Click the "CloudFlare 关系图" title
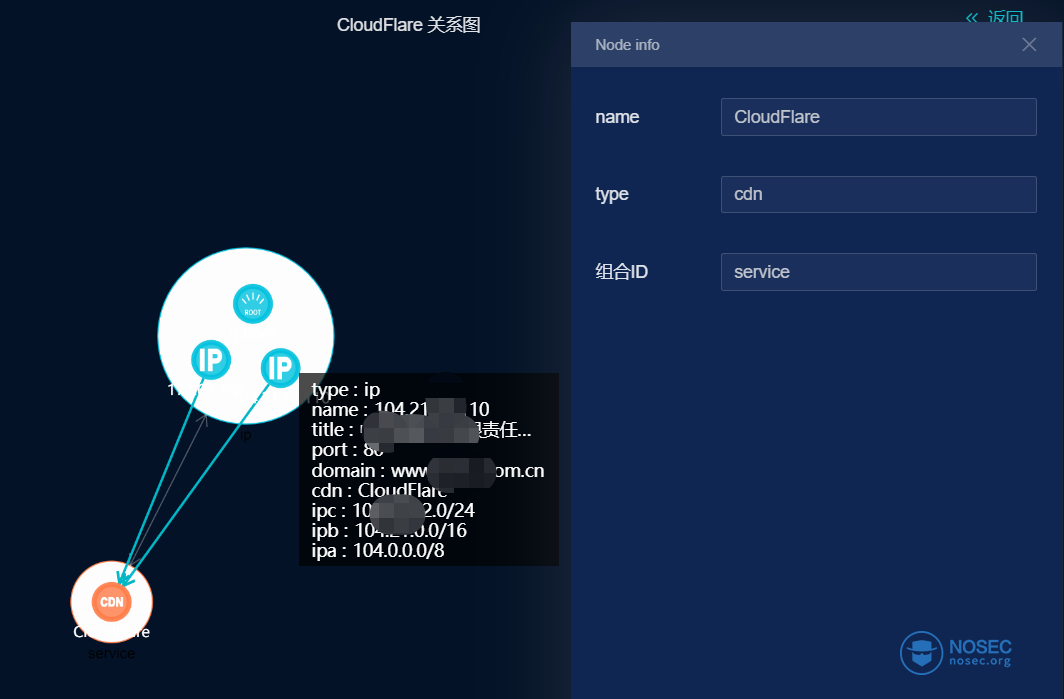The width and height of the screenshot is (1064, 699). coord(408,25)
